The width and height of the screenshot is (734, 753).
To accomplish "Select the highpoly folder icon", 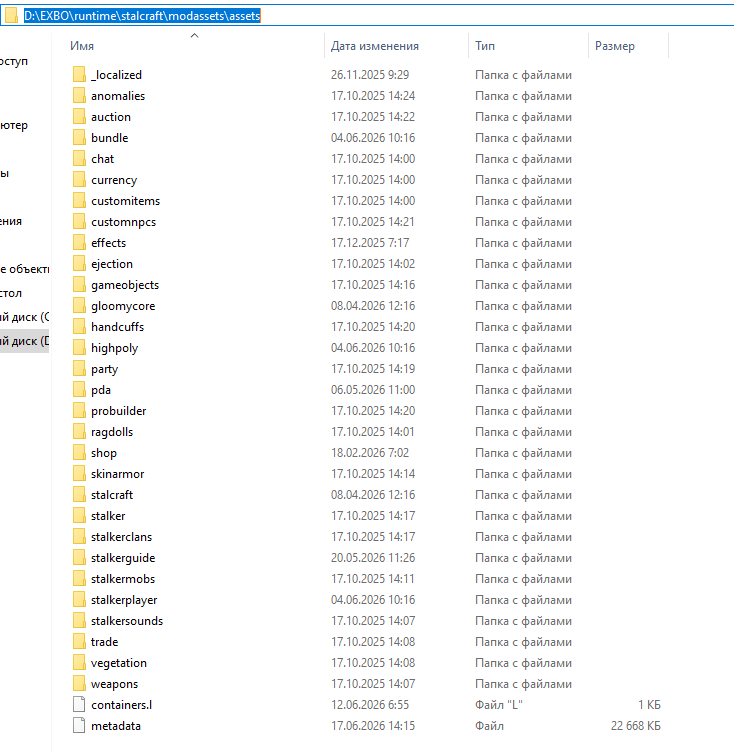I will [x=79, y=348].
